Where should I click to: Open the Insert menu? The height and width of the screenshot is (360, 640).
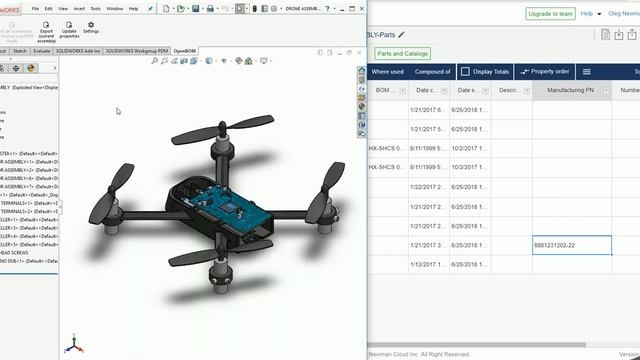click(79, 9)
